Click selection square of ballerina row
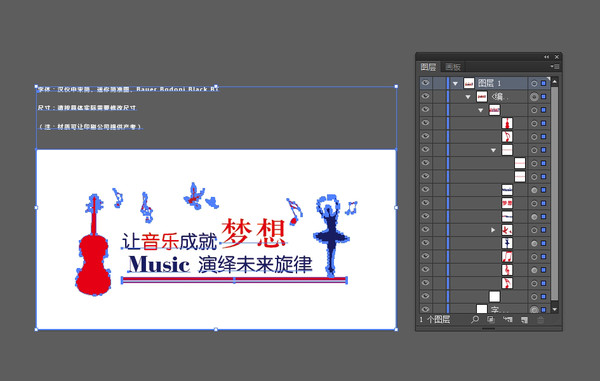The image size is (600, 381). click(x=544, y=243)
